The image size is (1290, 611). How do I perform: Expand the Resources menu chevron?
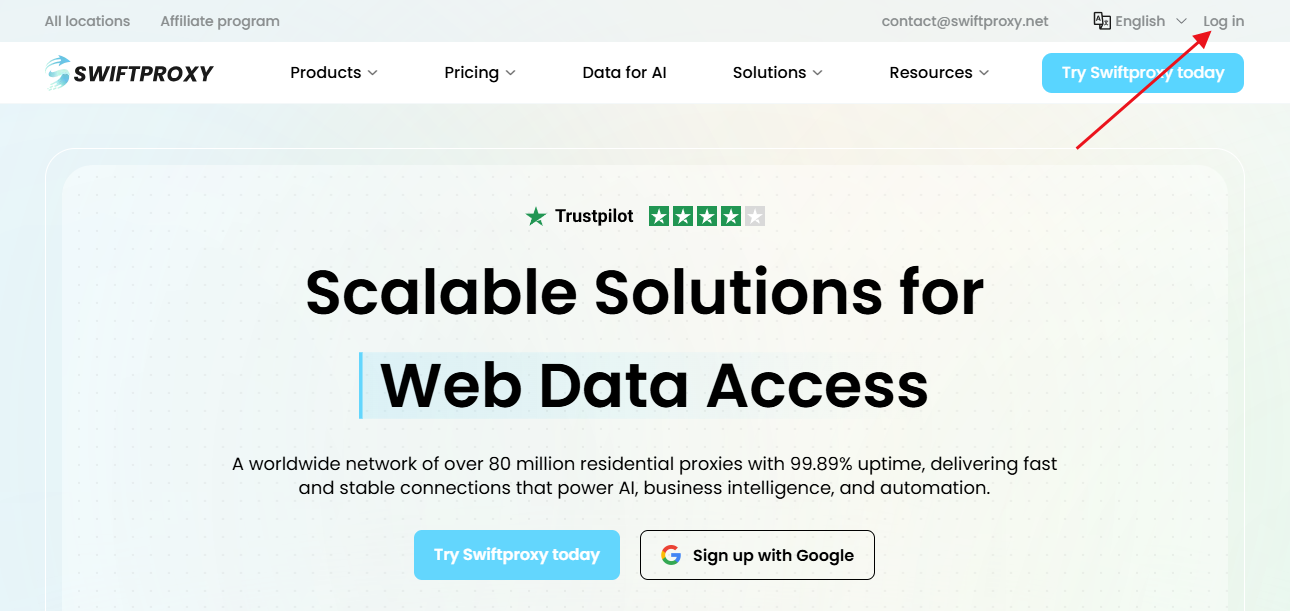click(x=984, y=73)
